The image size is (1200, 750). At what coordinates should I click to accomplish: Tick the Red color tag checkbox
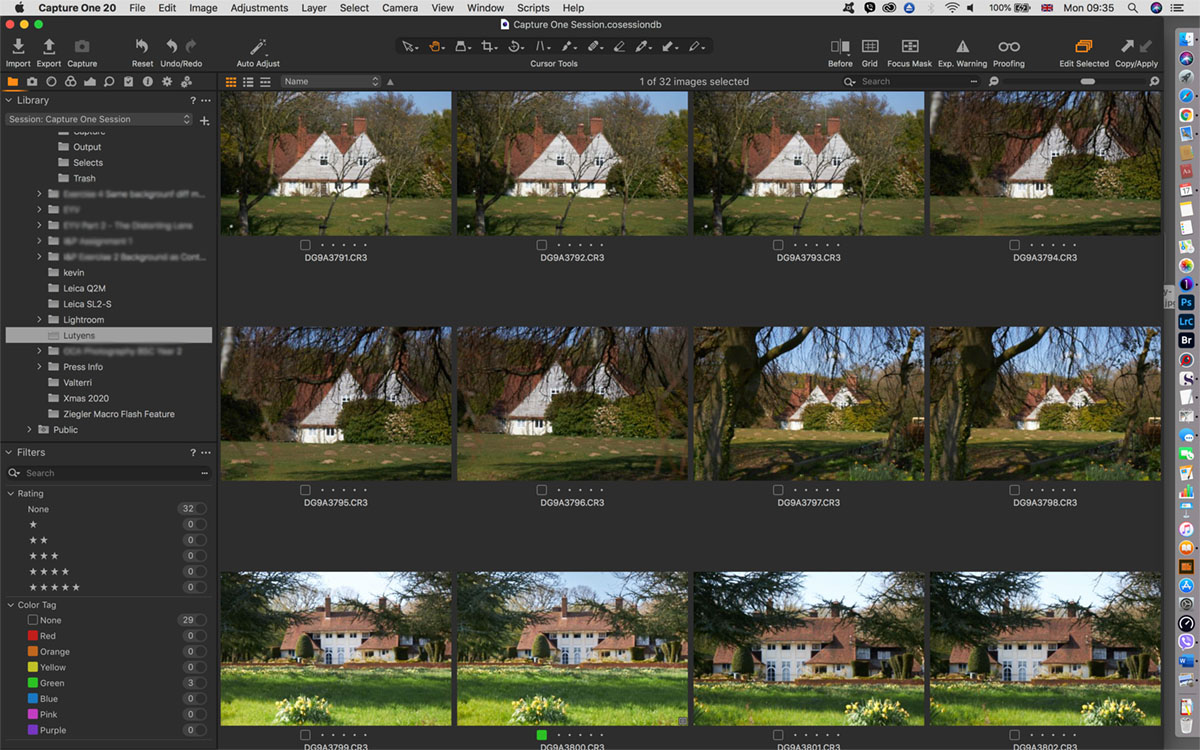click(x=33, y=636)
